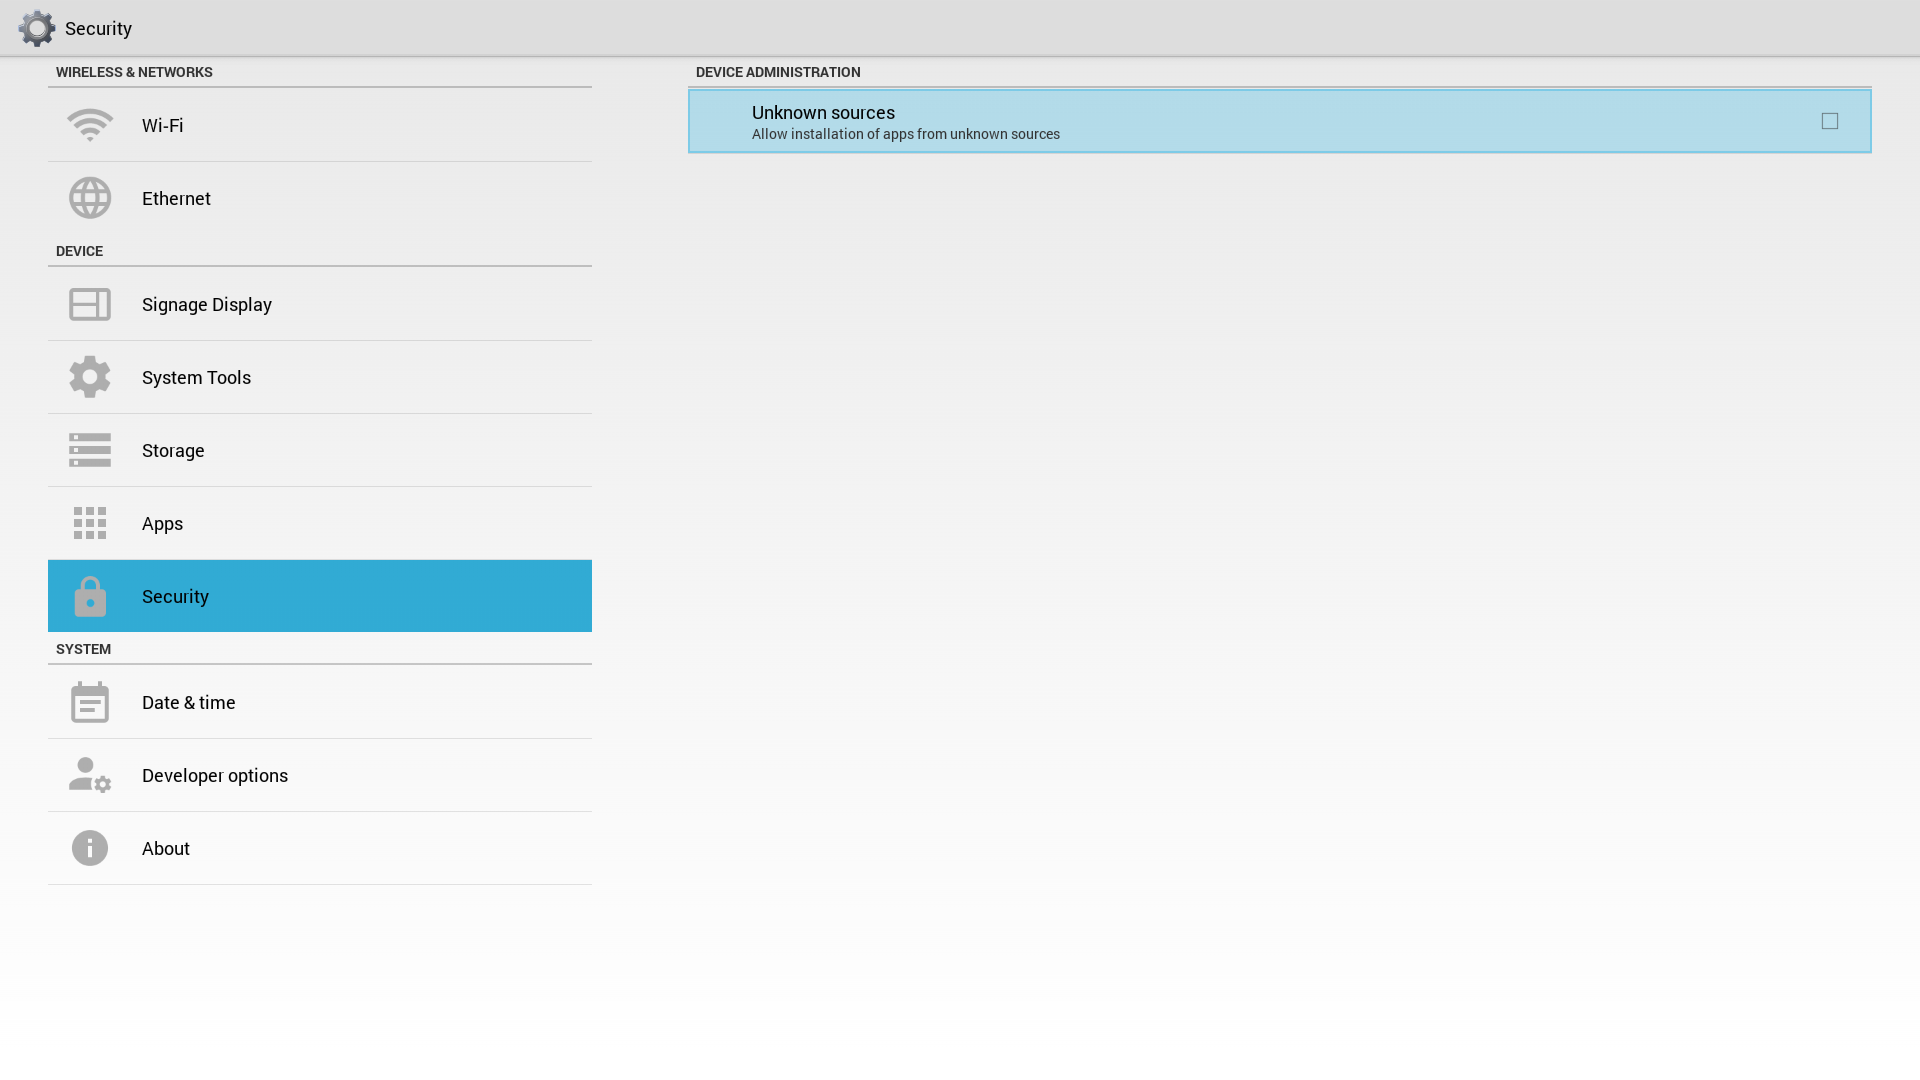Viewport: 1920px width, 1080px height.
Task: Open the Developer options menu item
Action: click(x=320, y=775)
